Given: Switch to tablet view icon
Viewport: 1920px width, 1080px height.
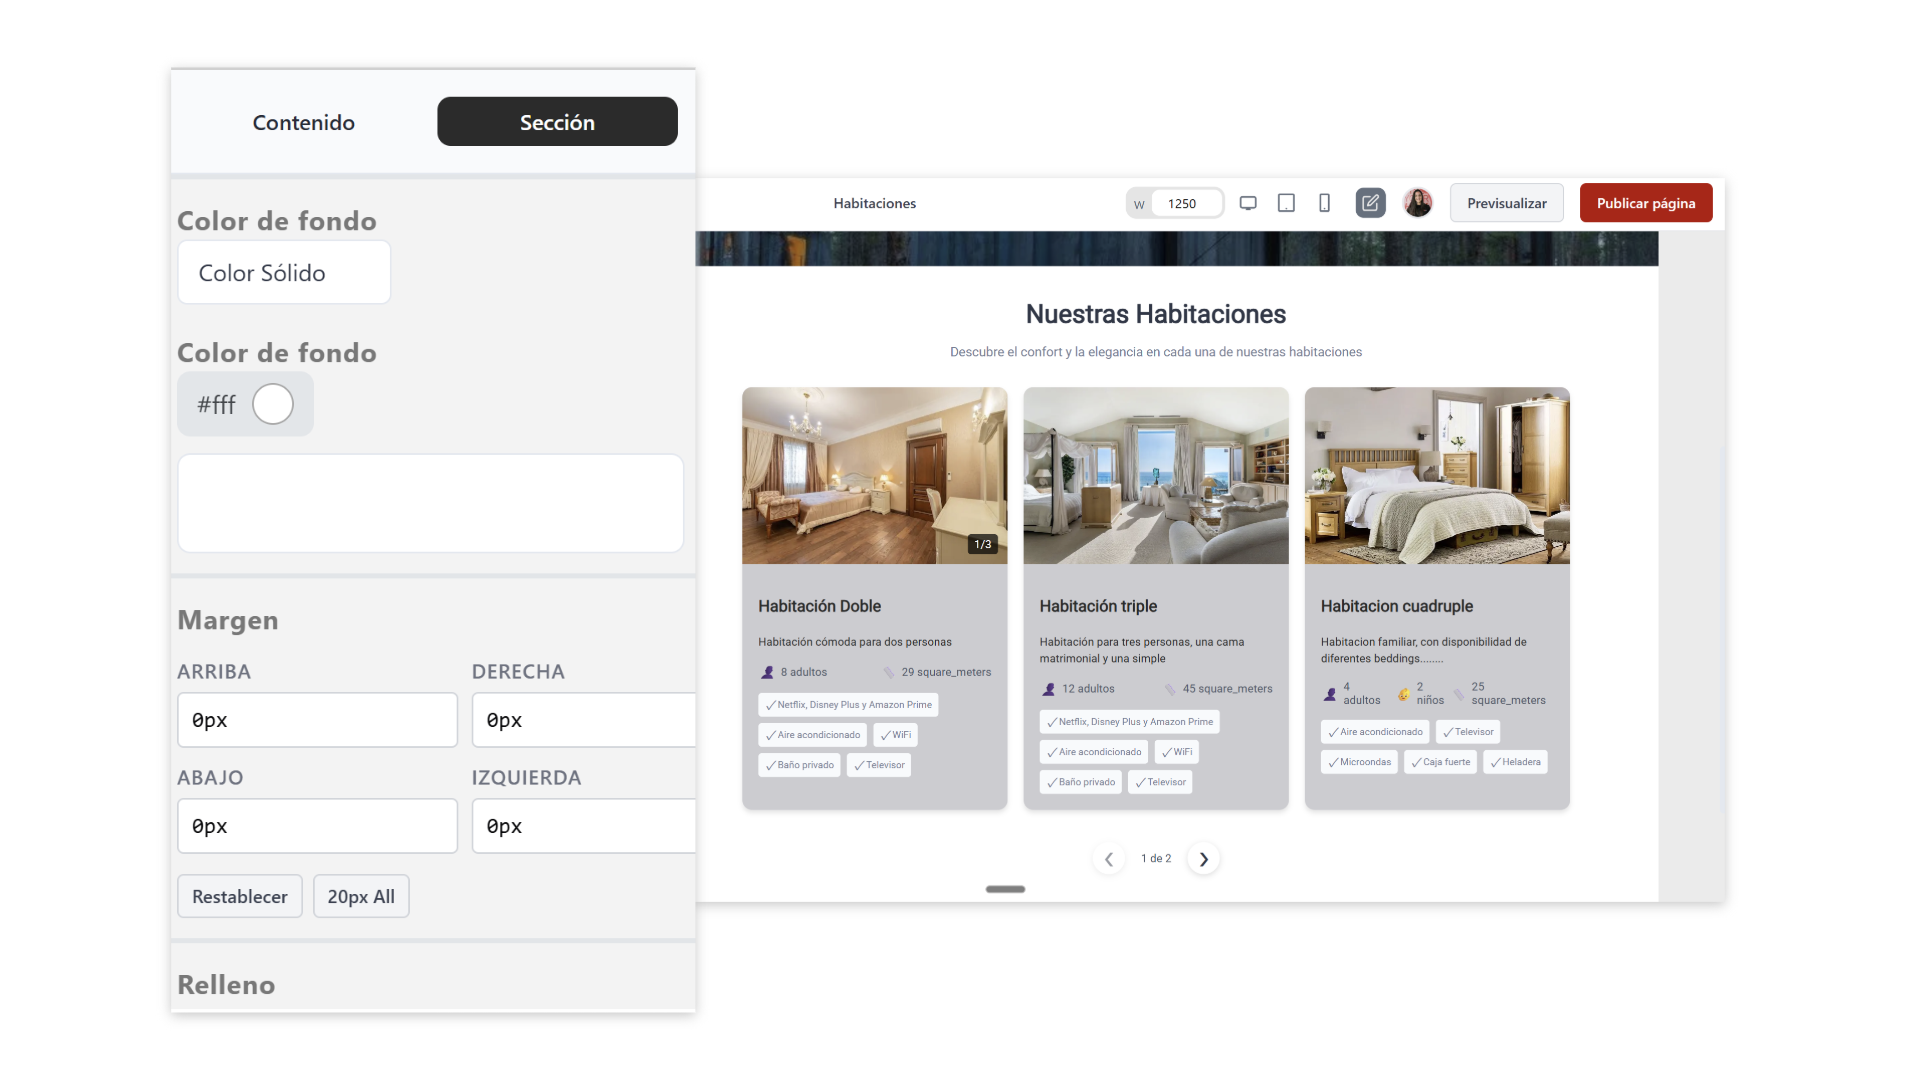Looking at the screenshot, I should point(1286,203).
